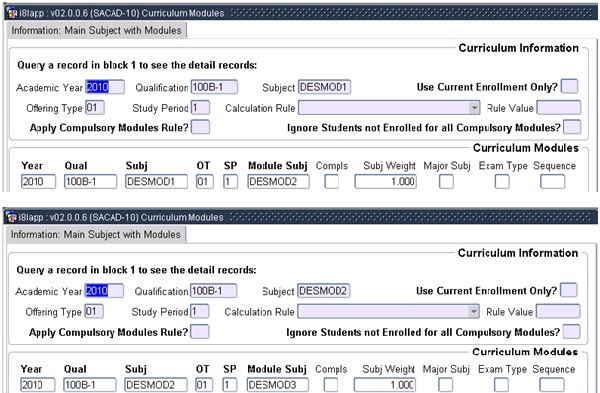Tick Major Subj checkbox for DESMOD3 module row
This screenshot has height=393, width=600.
click(x=445, y=385)
